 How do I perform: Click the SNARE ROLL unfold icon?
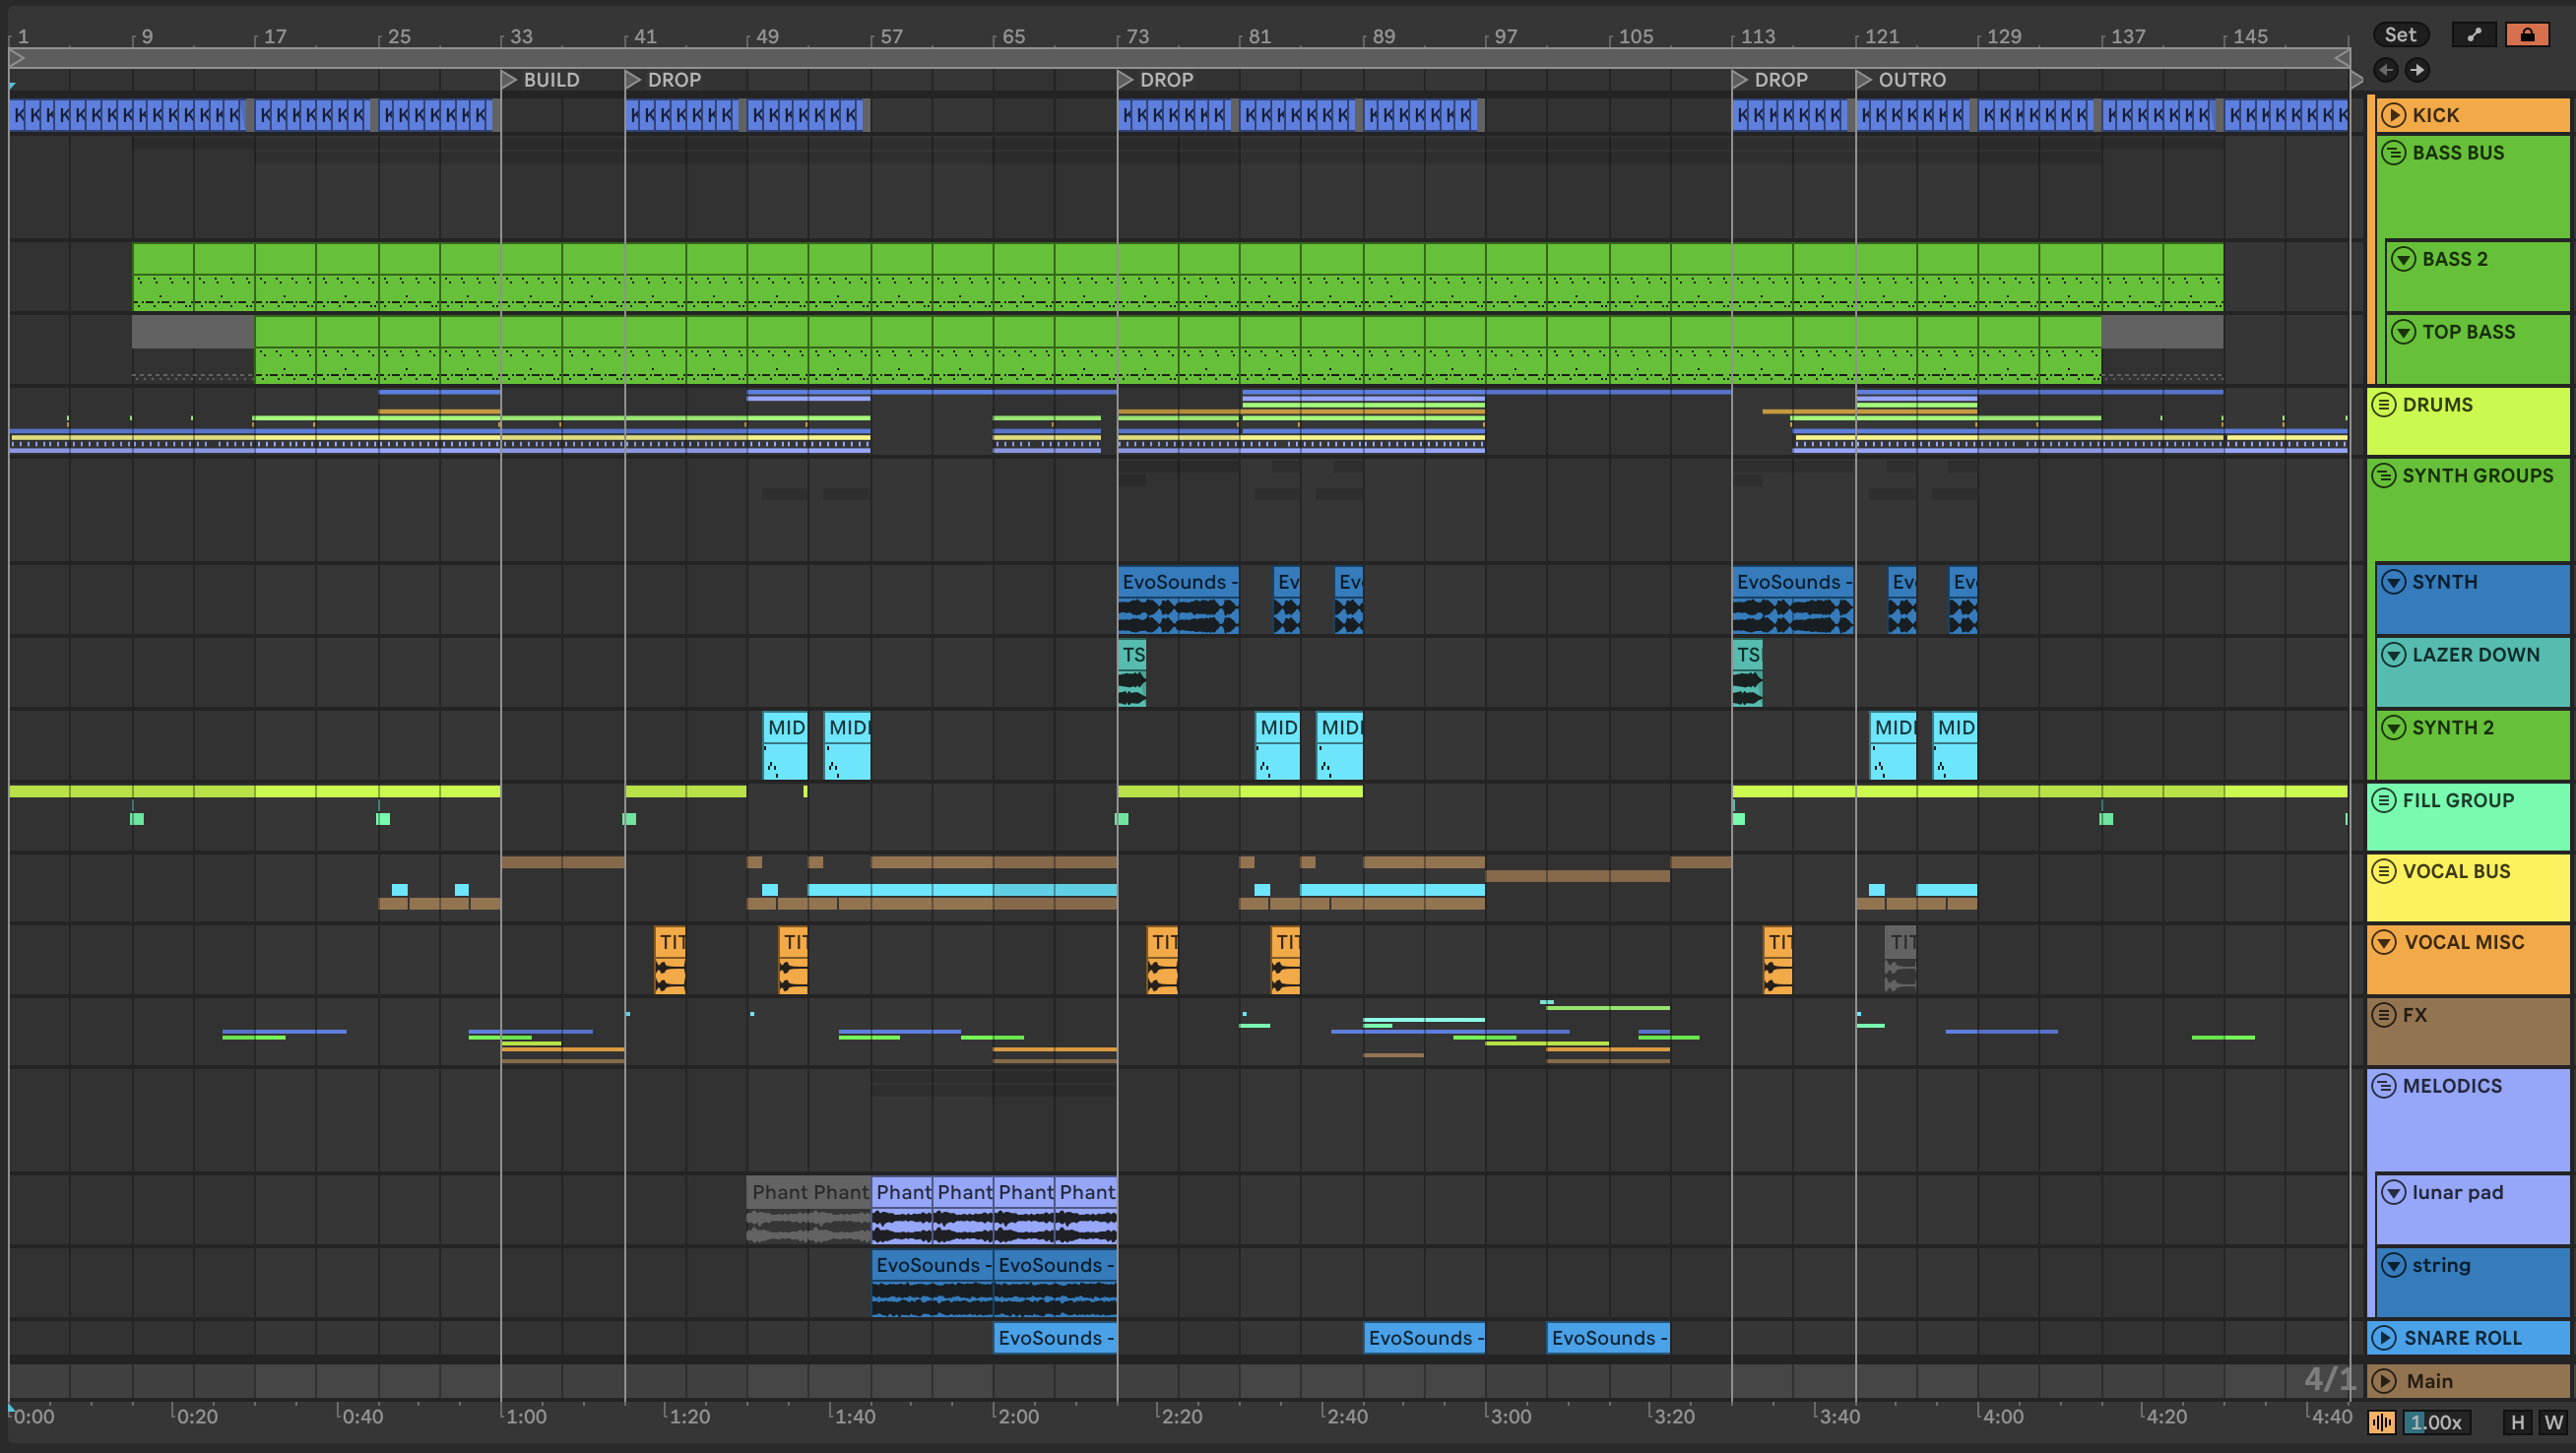pyautogui.click(x=2384, y=1338)
